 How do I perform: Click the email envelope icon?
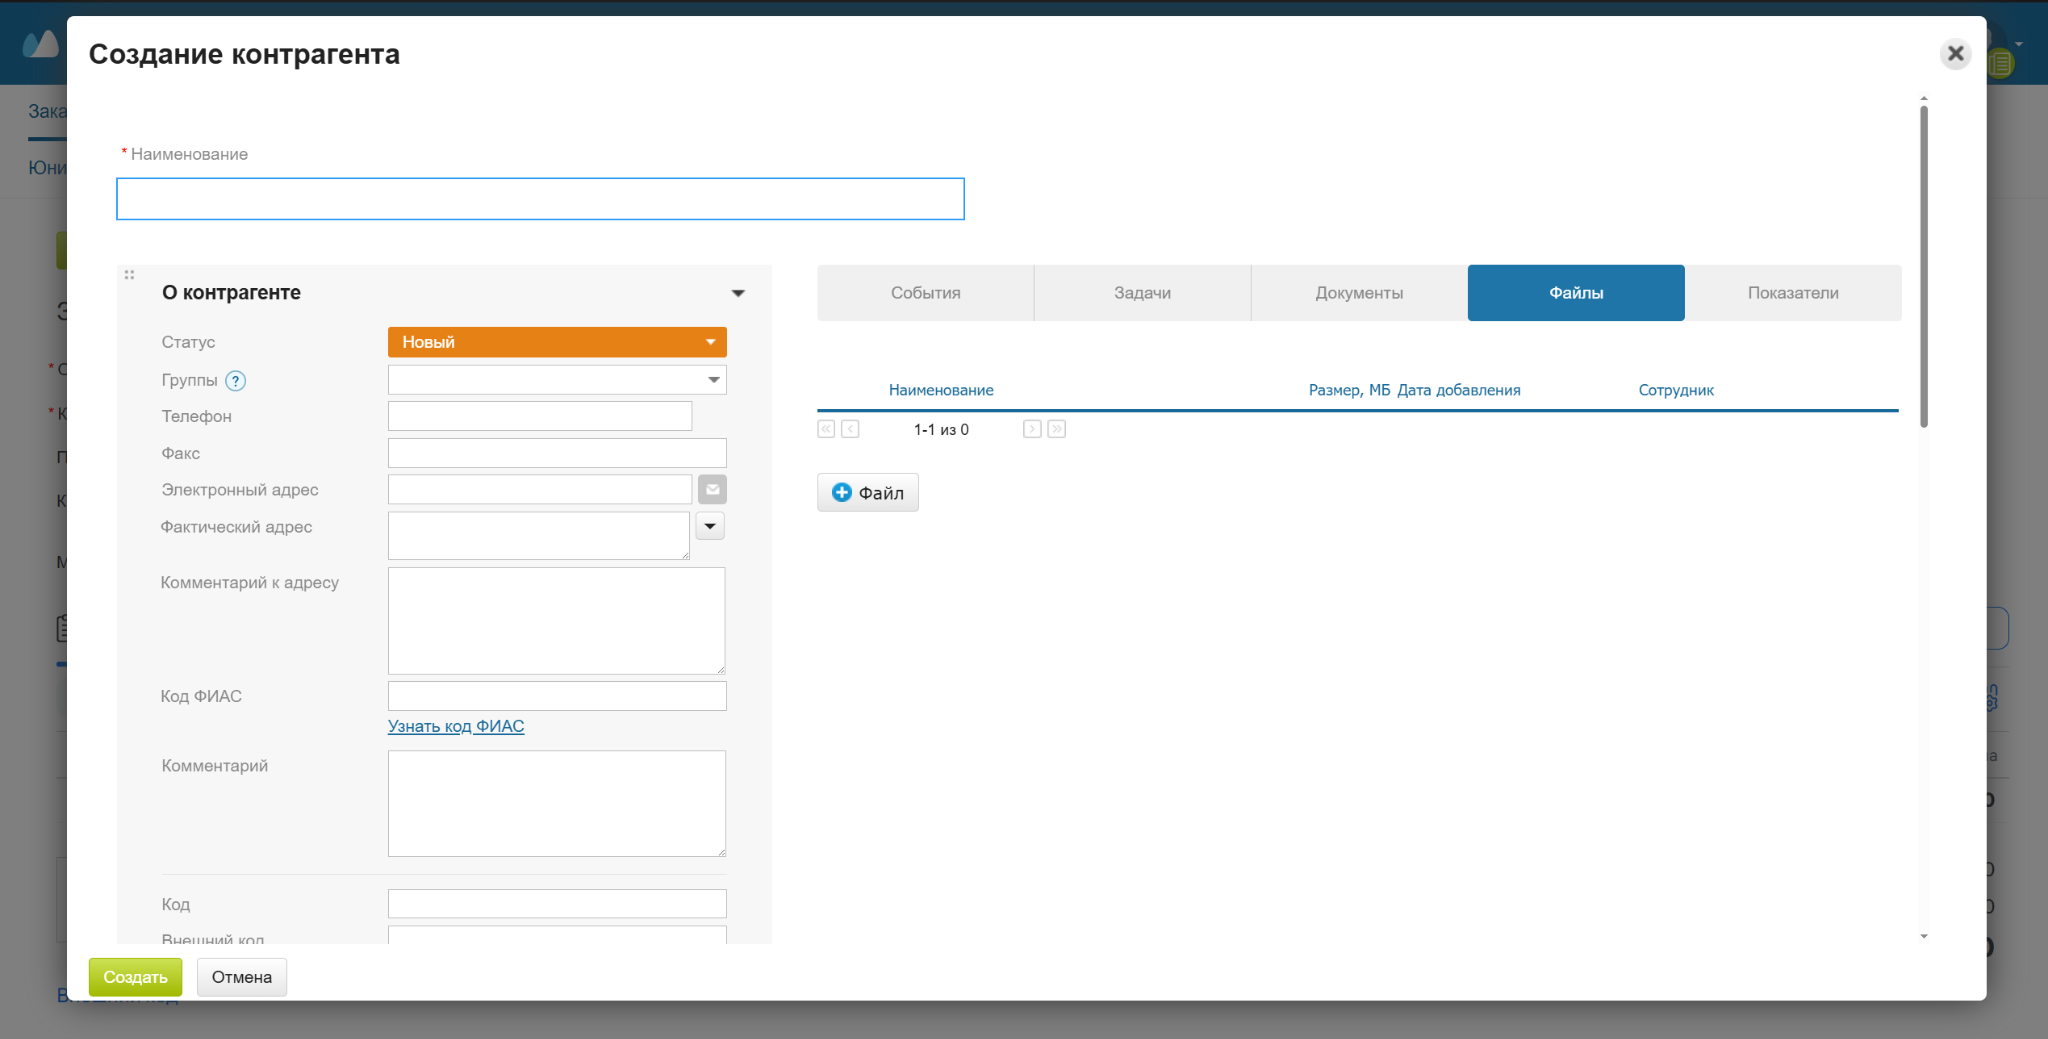(x=712, y=489)
